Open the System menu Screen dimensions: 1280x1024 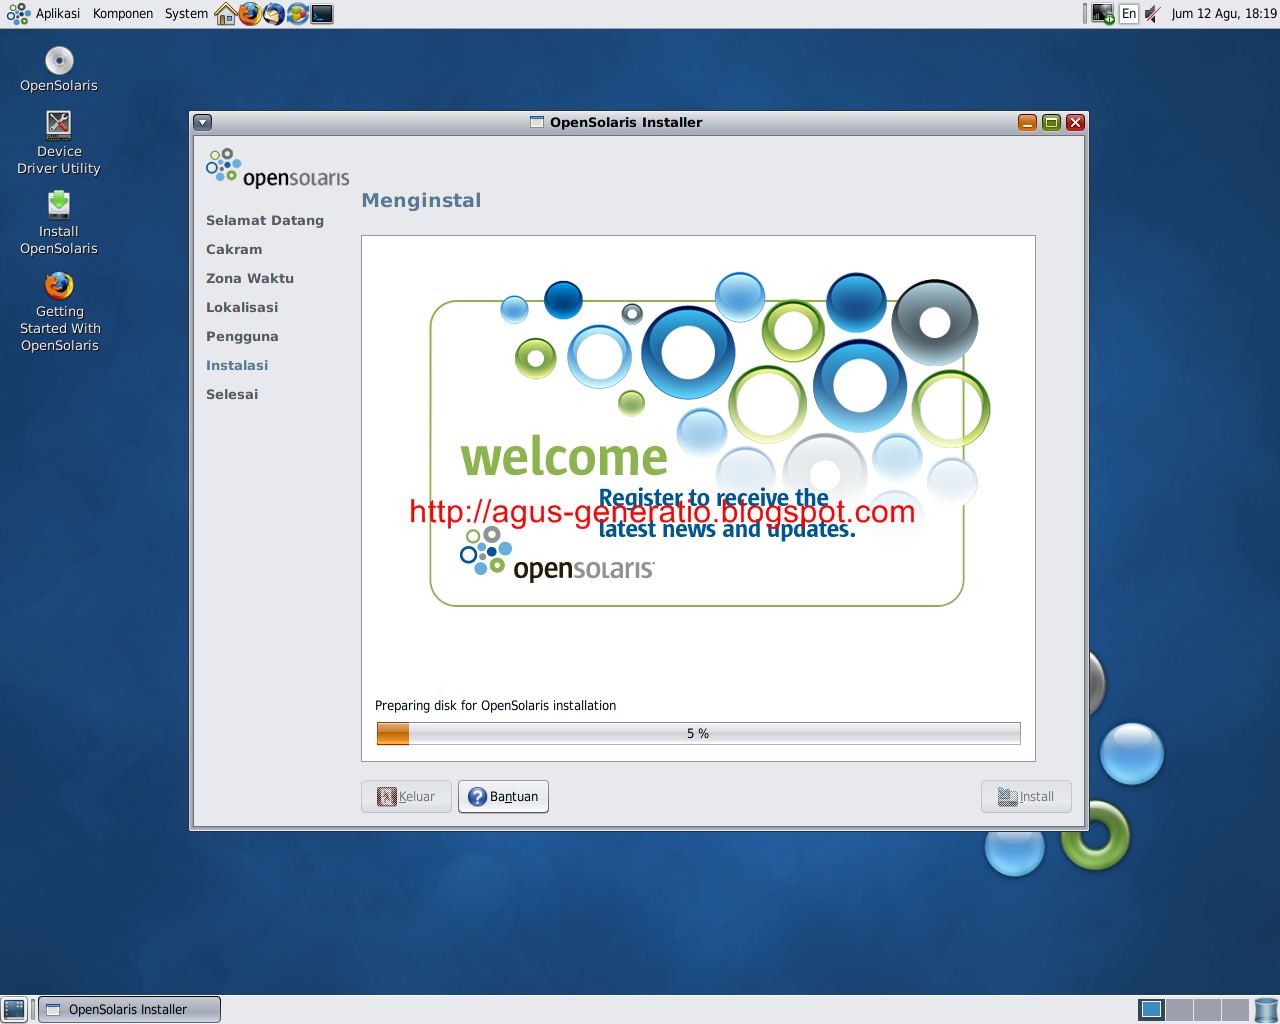[x=187, y=14]
